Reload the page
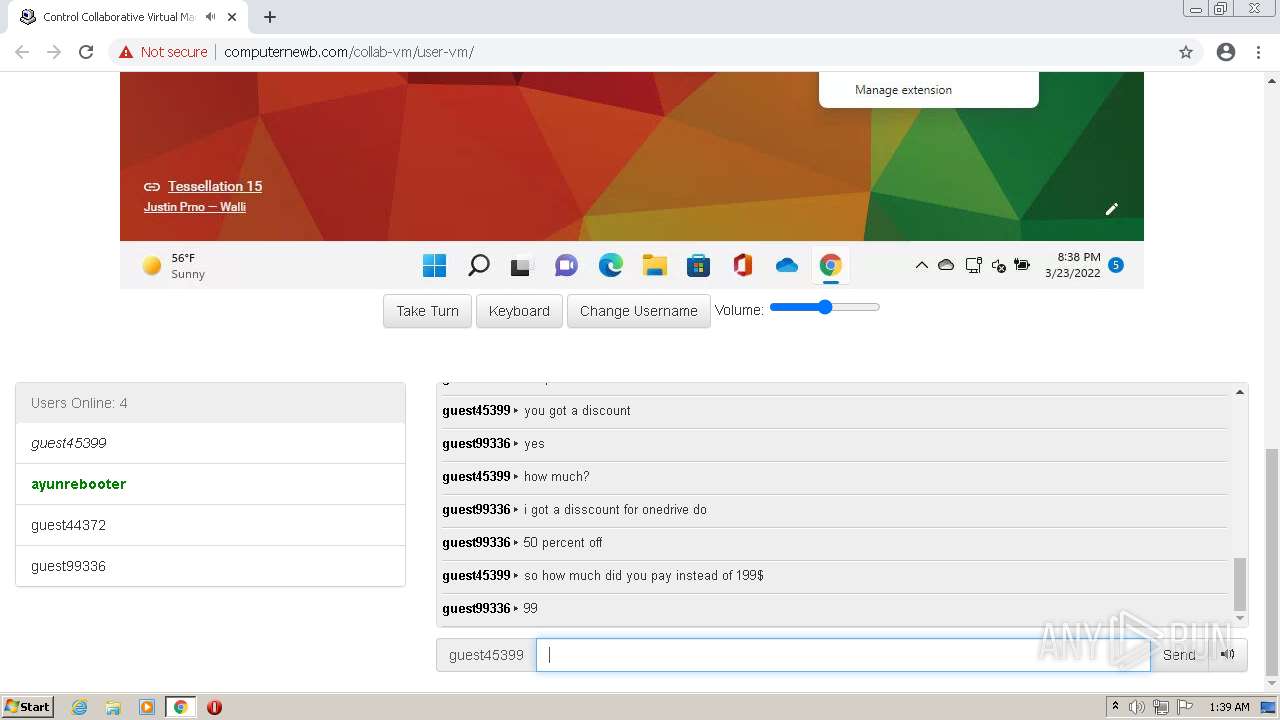 86,52
